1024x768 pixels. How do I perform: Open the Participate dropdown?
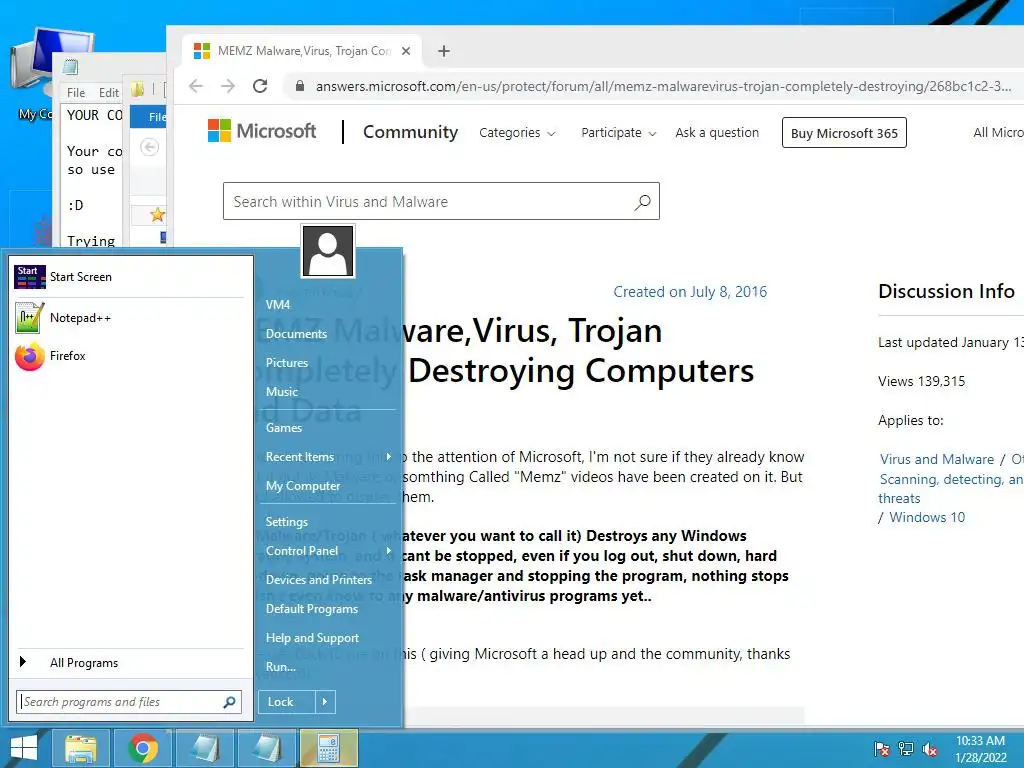[x=619, y=133]
